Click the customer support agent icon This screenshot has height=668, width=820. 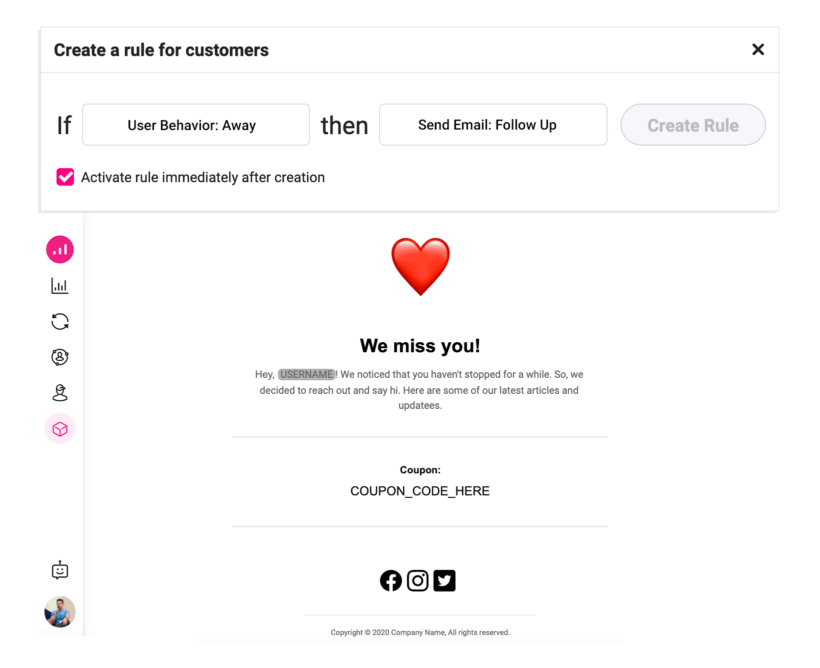(x=60, y=393)
